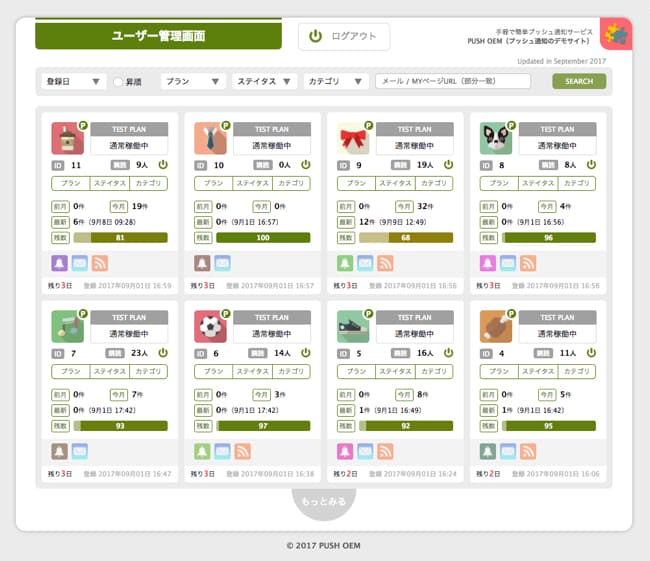
Task: Click the RSS icon on user 9 card
Action: (x=386, y=263)
